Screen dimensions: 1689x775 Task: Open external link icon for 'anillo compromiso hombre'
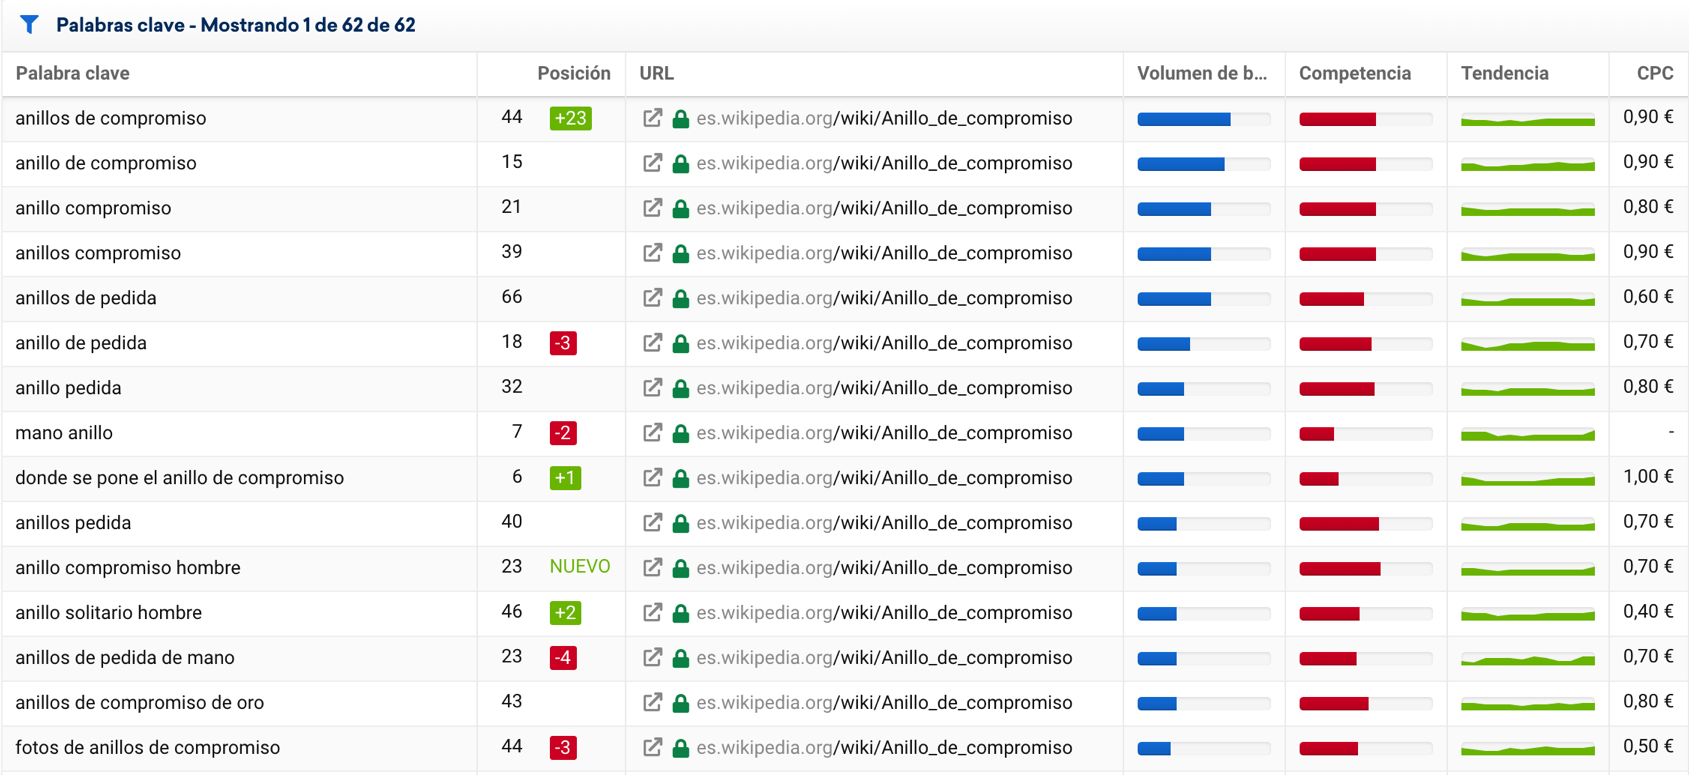pyautogui.click(x=652, y=568)
